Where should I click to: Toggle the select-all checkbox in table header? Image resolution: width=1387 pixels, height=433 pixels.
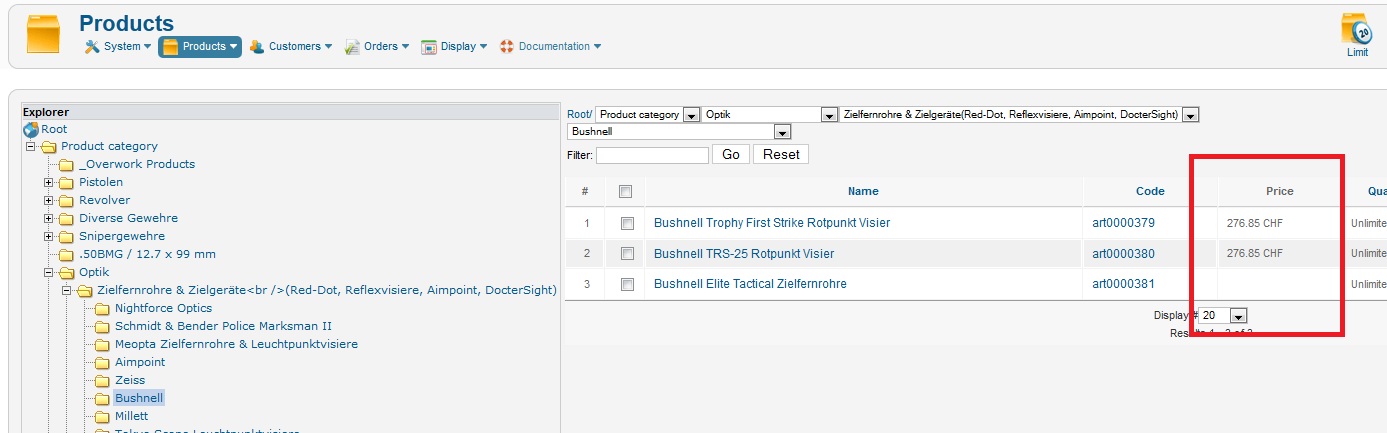(x=626, y=192)
